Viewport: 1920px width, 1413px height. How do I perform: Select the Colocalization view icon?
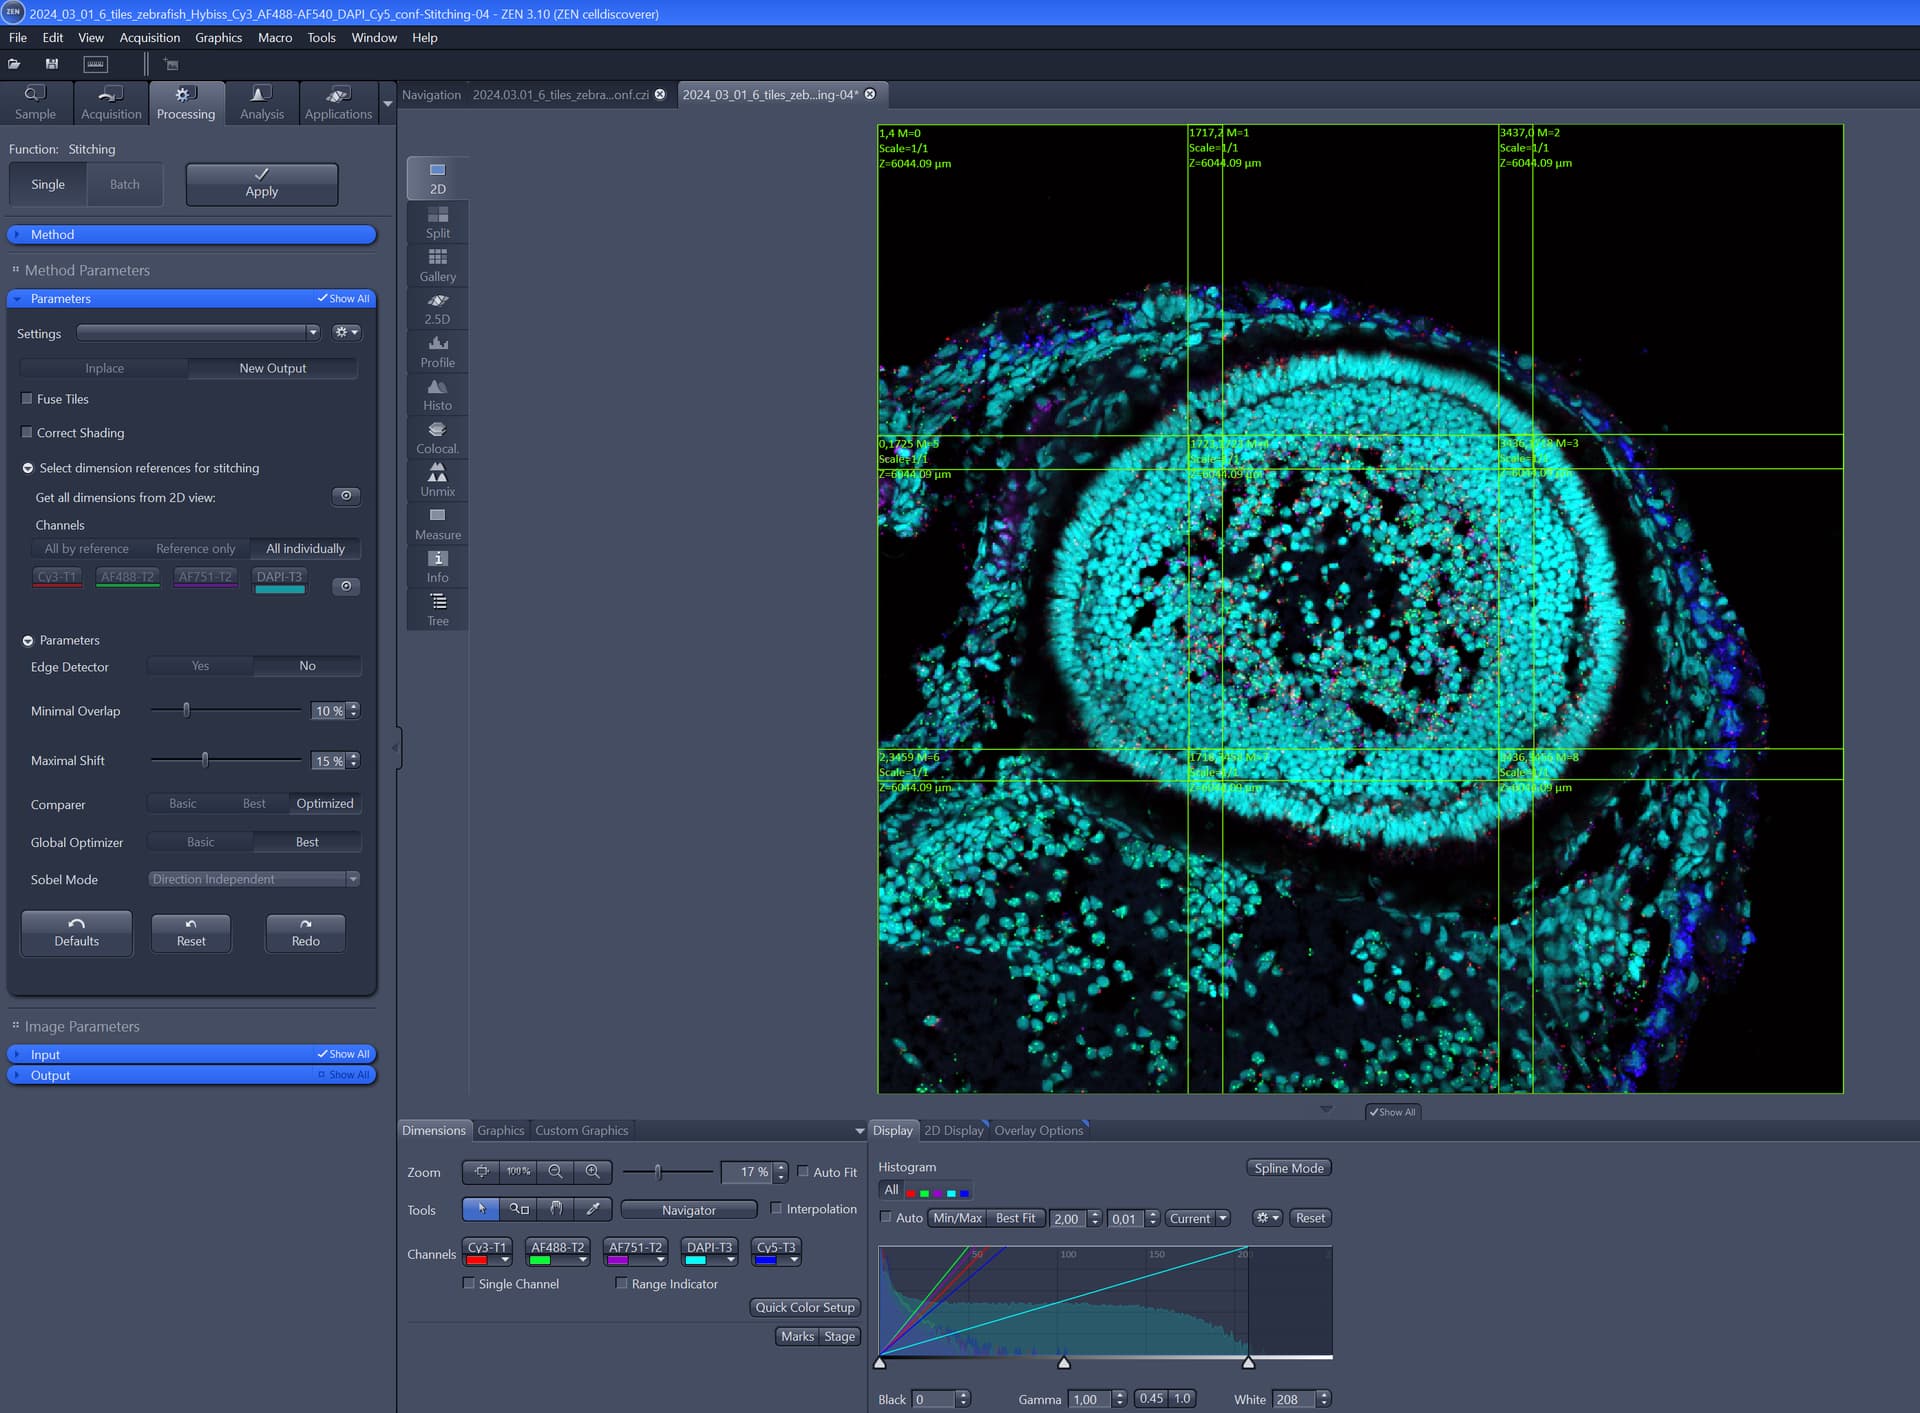(x=437, y=436)
